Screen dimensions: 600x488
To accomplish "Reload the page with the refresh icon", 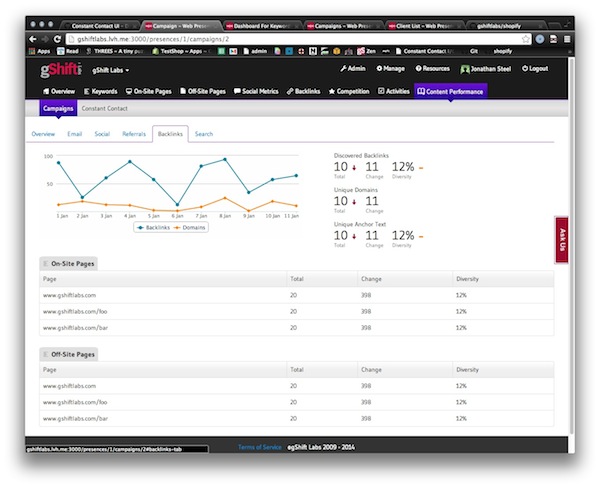I will coord(57,39).
